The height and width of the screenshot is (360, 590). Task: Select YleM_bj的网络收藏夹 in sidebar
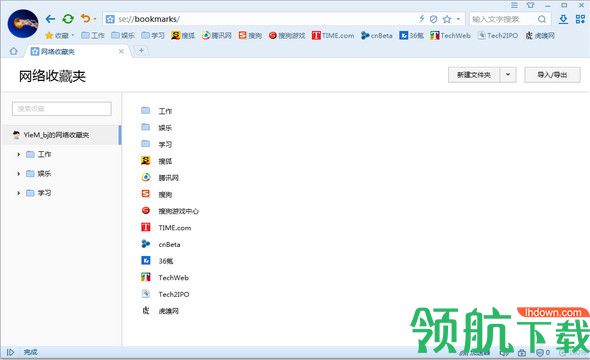tap(61, 135)
